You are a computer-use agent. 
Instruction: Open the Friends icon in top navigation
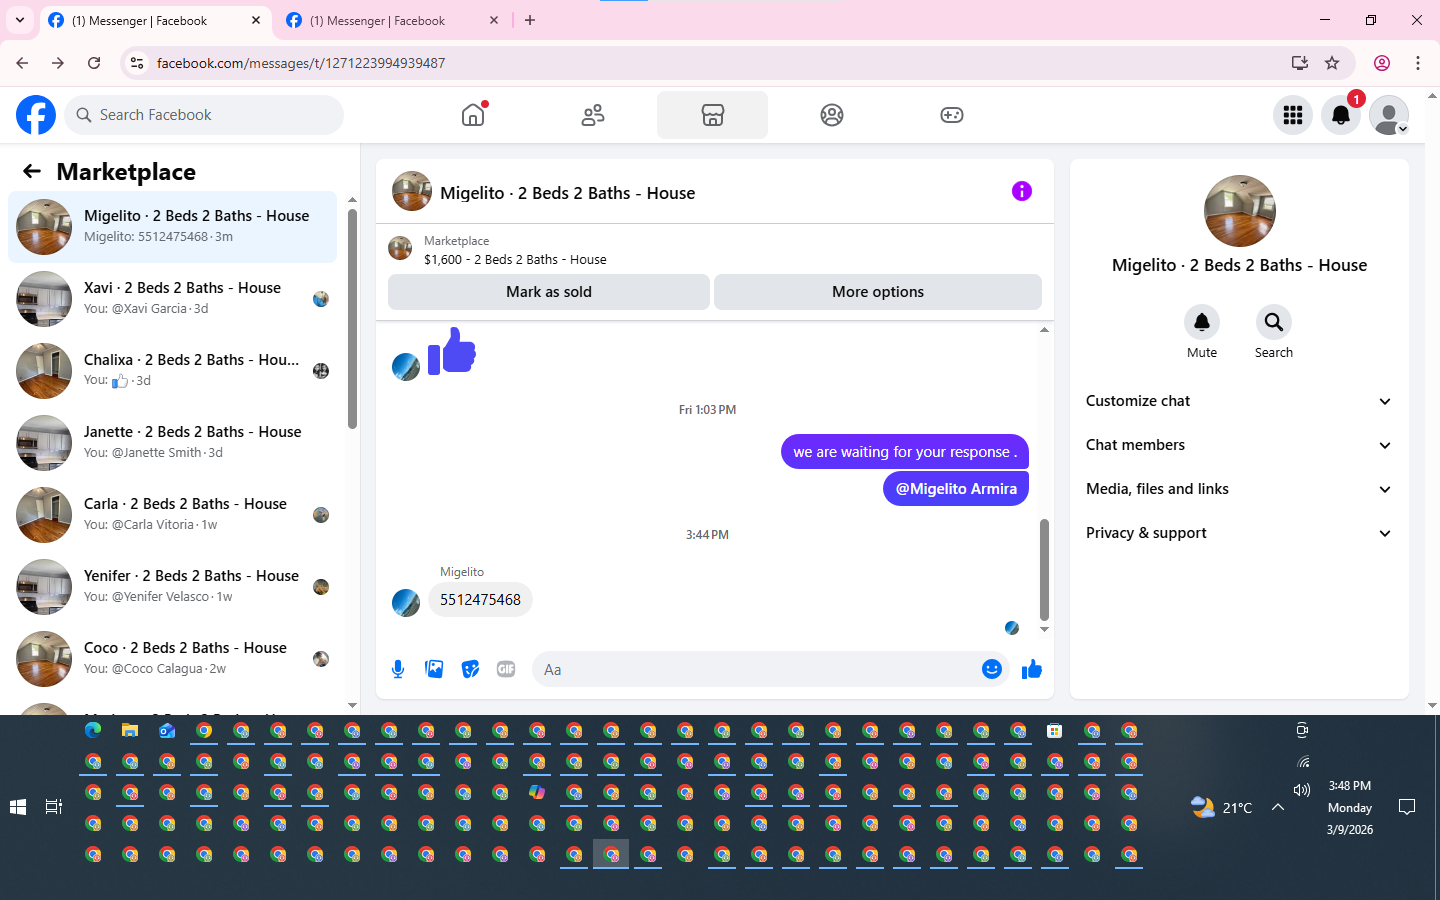pos(593,115)
